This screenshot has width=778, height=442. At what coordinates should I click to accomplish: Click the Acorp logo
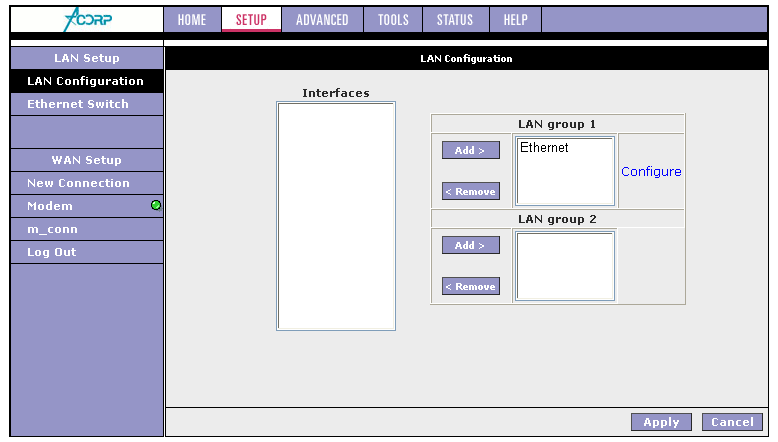pyautogui.click(x=86, y=19)
